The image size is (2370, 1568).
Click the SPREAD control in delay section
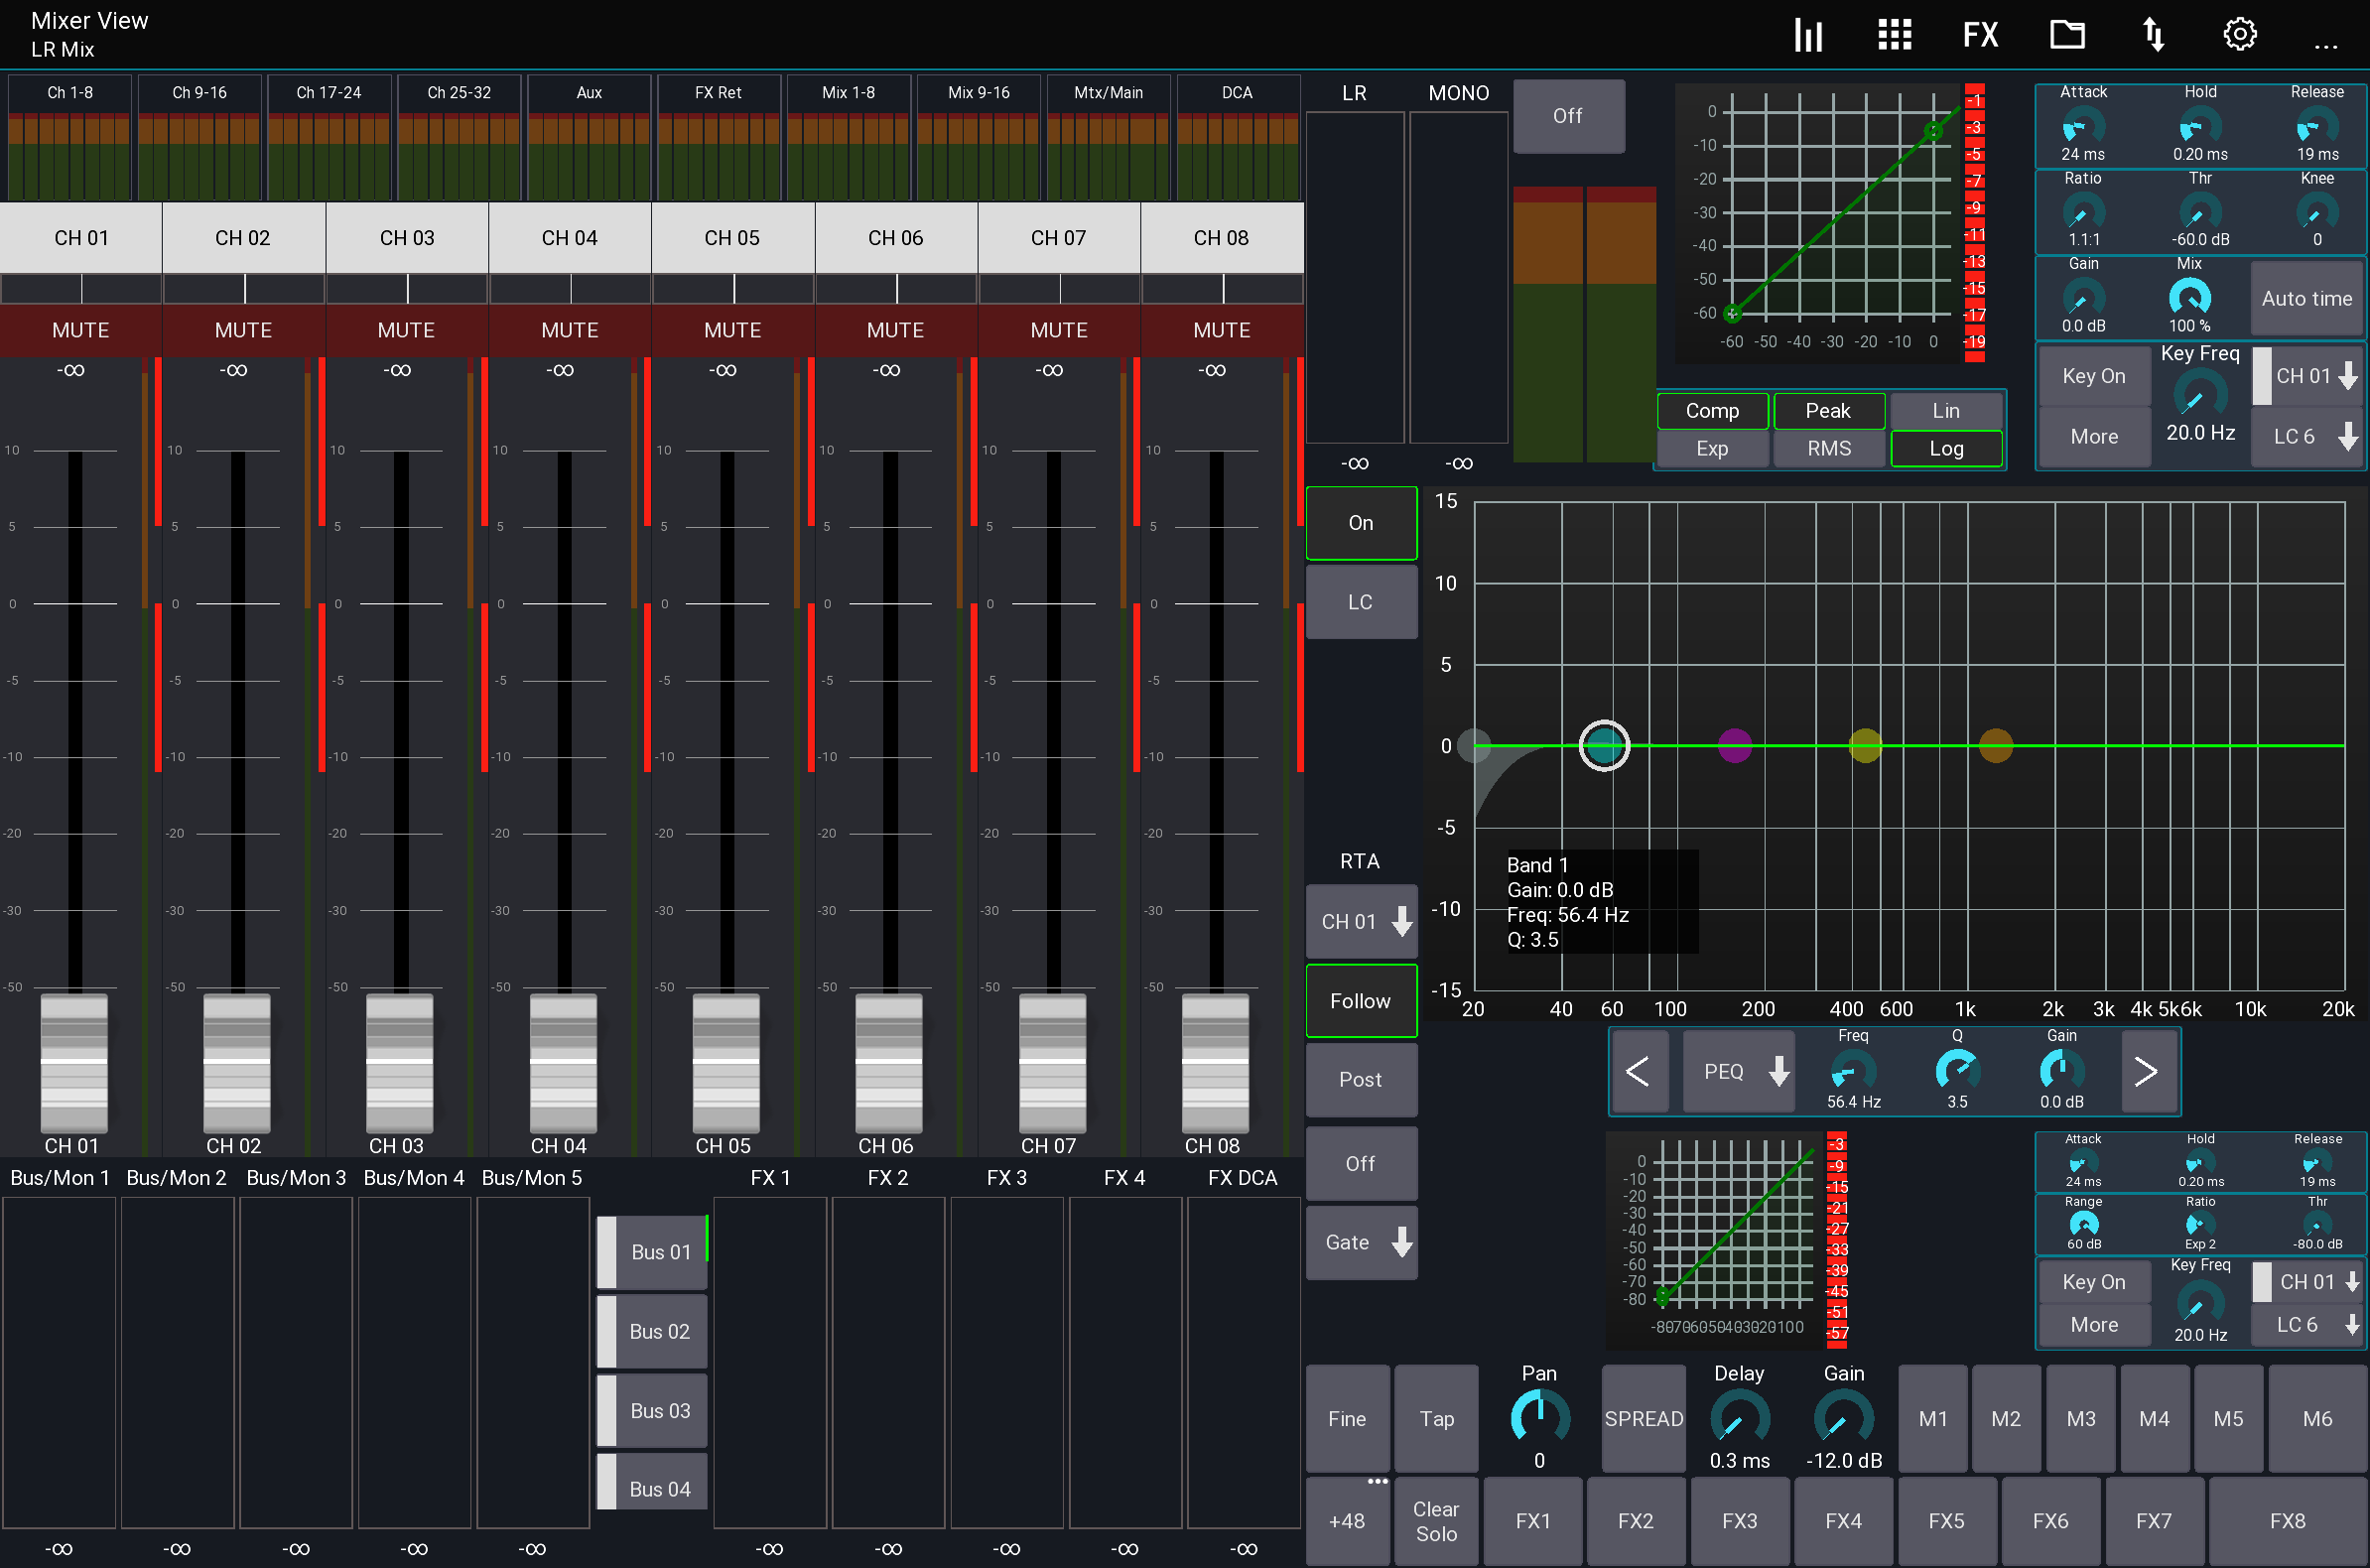tap(1643, 1419)
